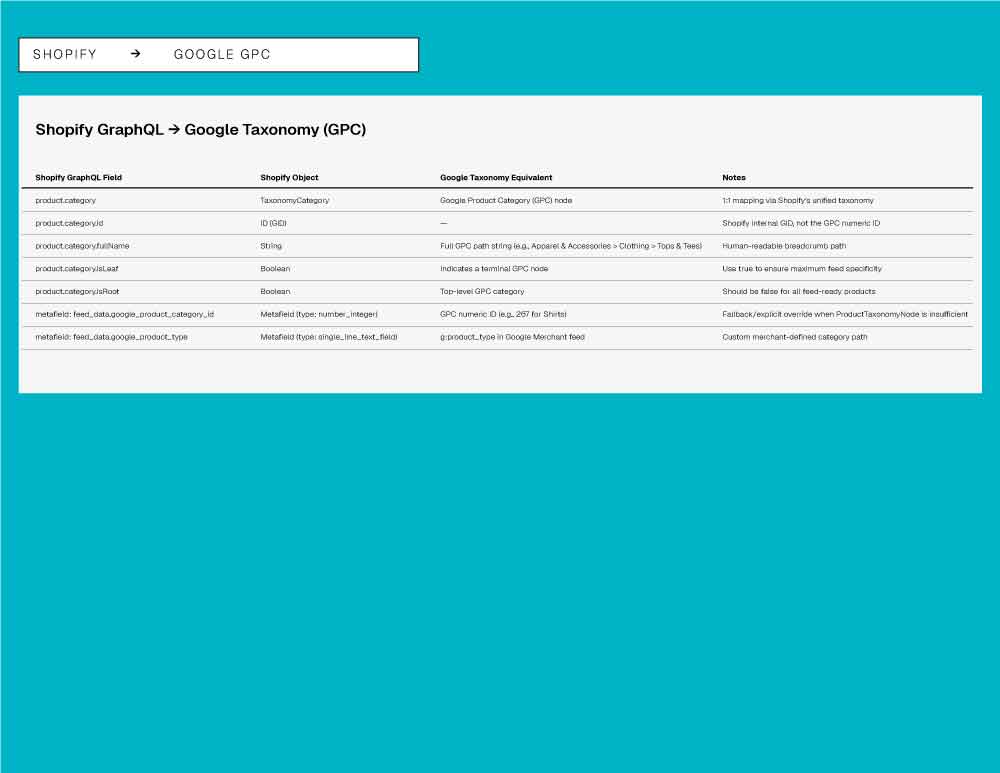Image resolution: width=1000 pixels, height=773 pixels.
Task: Click 'Boolean' in the isLeaf row
Action: 275,269
